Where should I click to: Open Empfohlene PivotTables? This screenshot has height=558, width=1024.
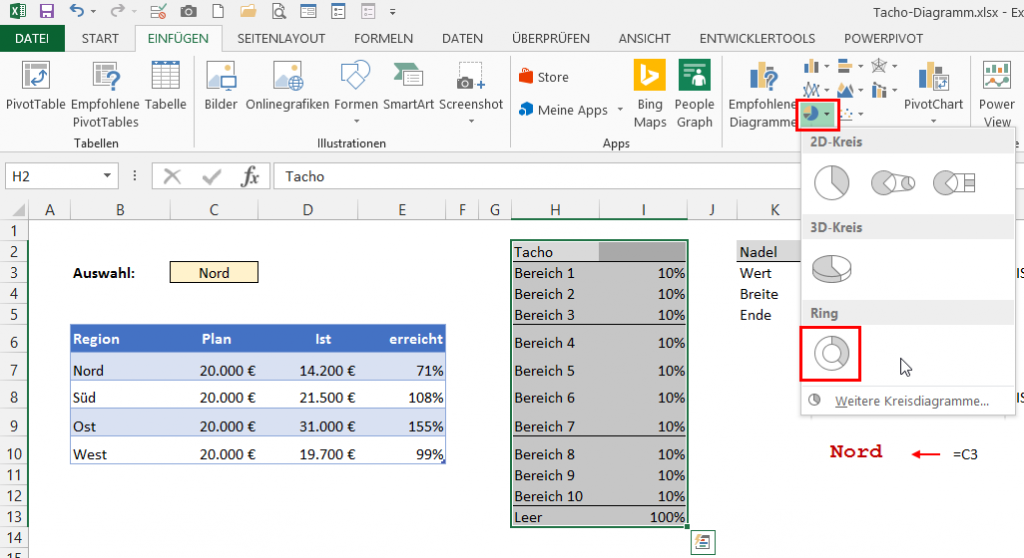pyautogui.click(x=105, y=92)
